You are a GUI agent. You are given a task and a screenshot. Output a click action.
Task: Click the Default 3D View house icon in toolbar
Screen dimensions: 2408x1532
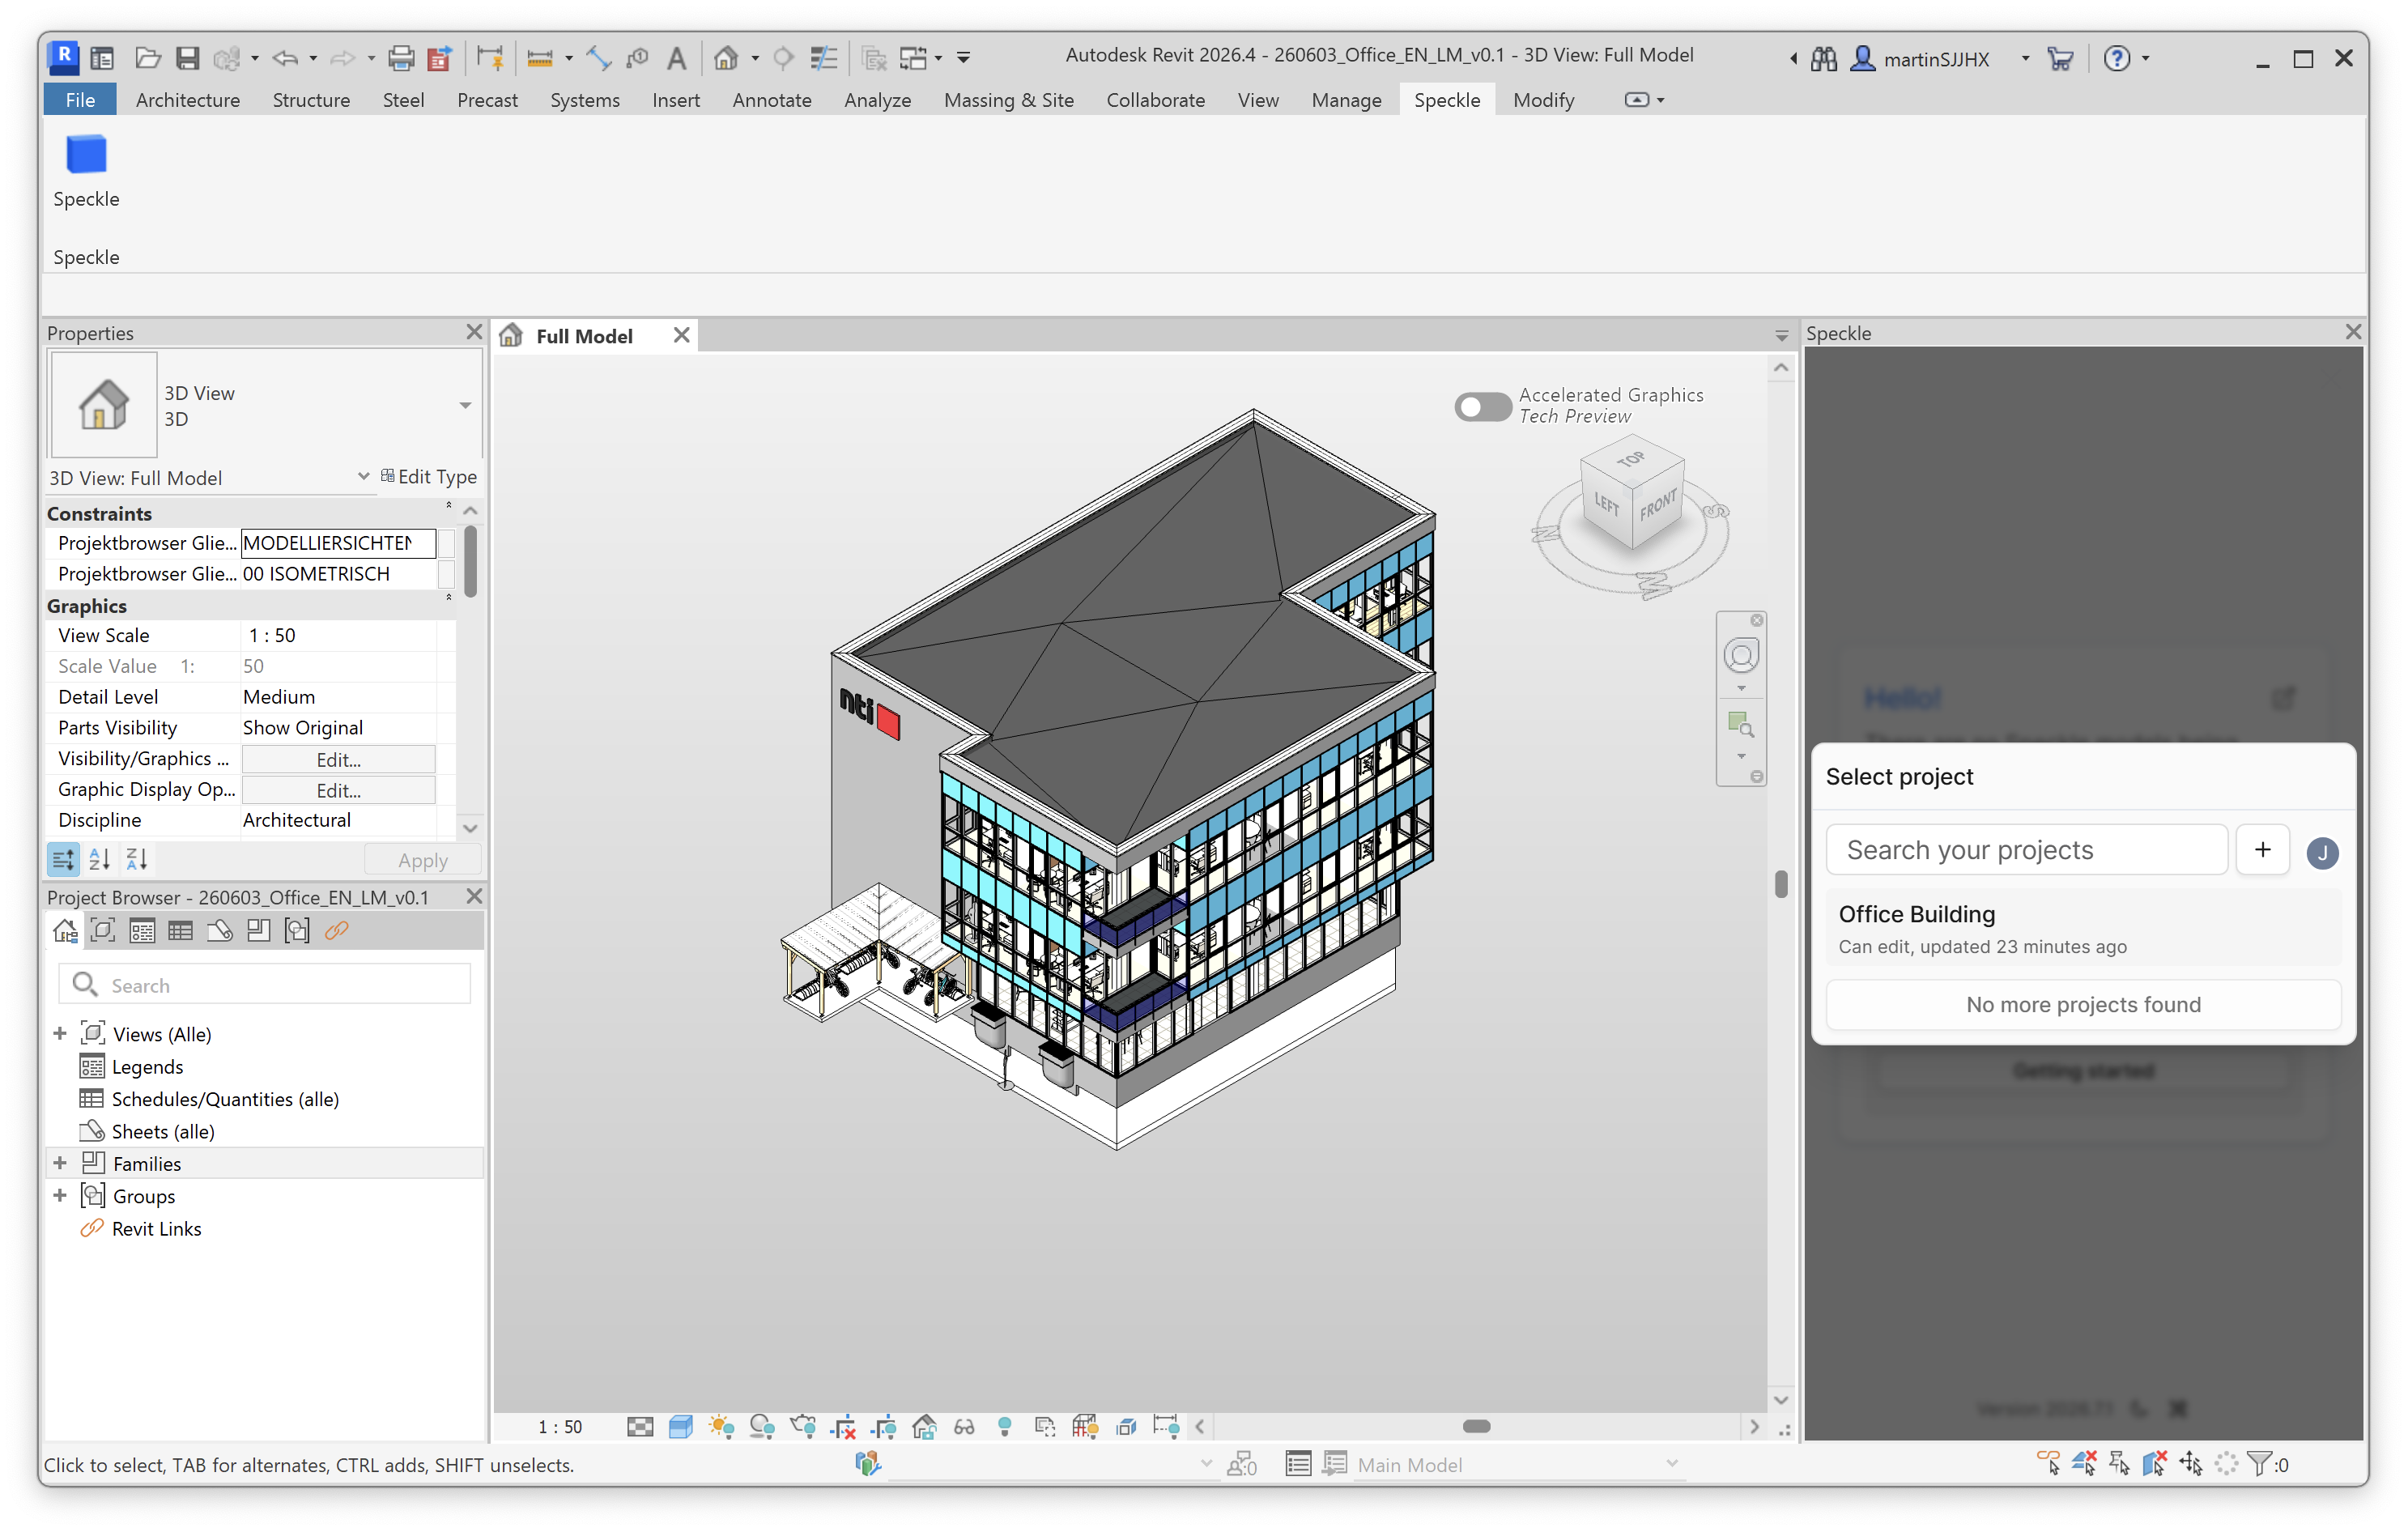click(726, 58)
